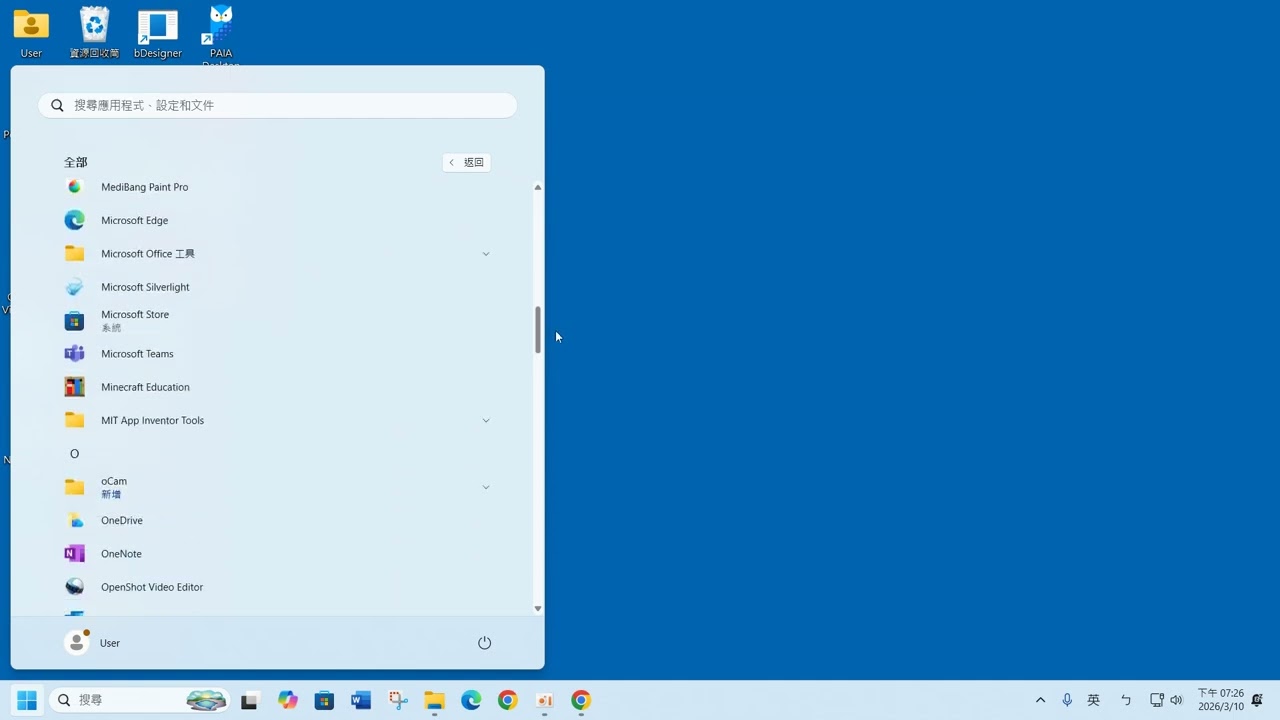Viewport: 1280px width, 720px height.
Task: Go back with the 返回 button
Action: coord(466,162)
